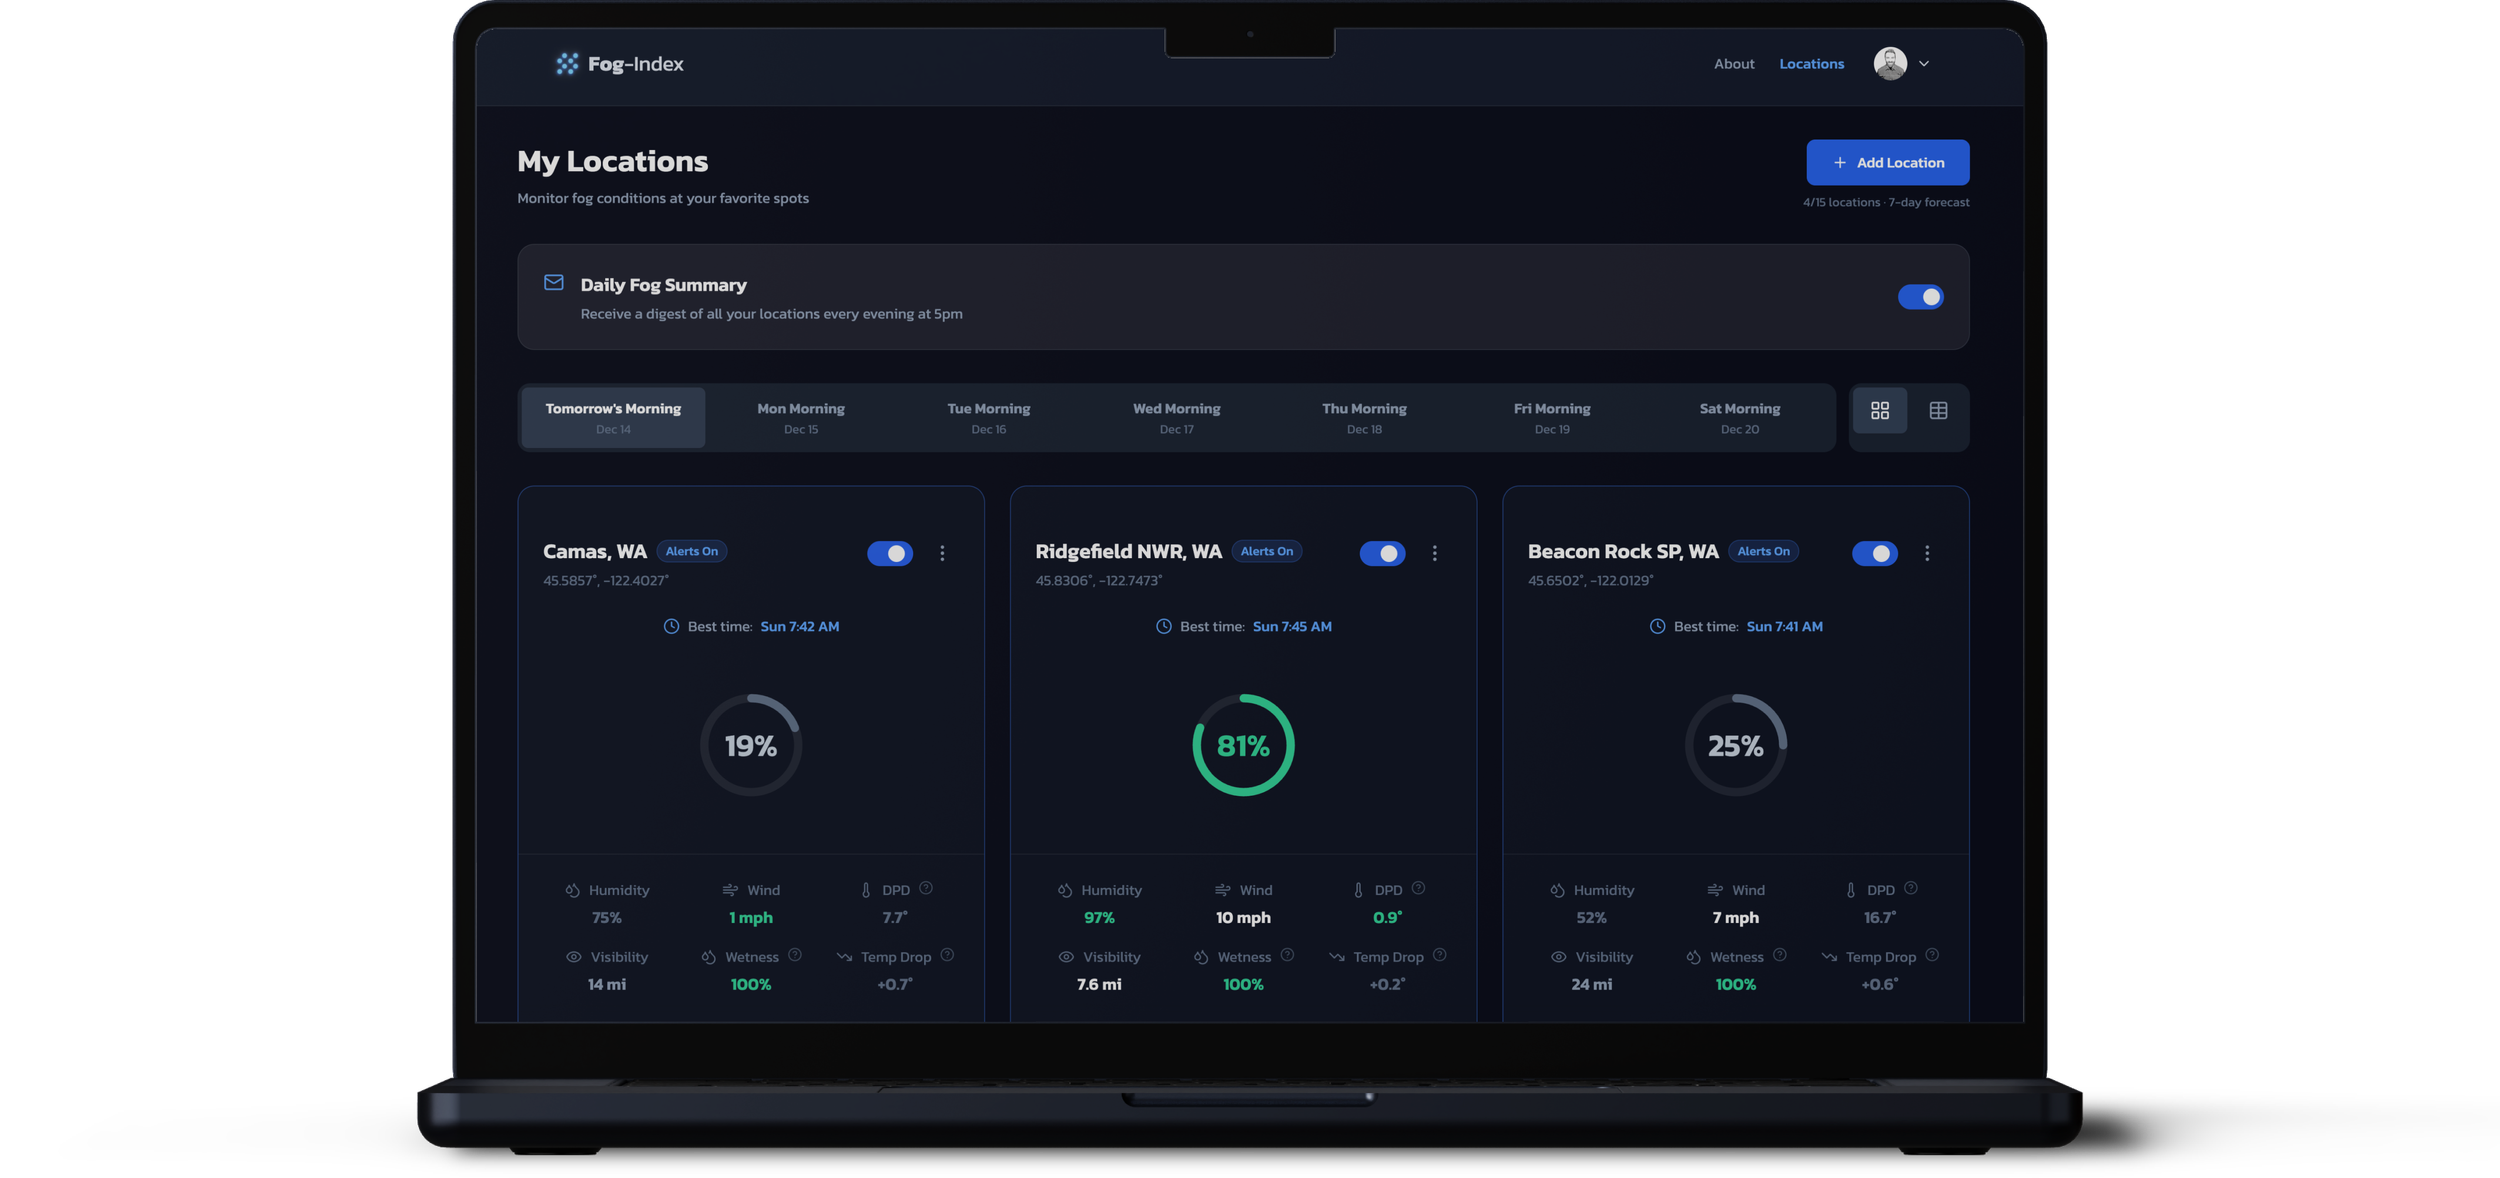This screenshot has height=1178, width=2500.
Task: Switch to grid card view
Action: pyautogui.click(x=1879, y=411)
